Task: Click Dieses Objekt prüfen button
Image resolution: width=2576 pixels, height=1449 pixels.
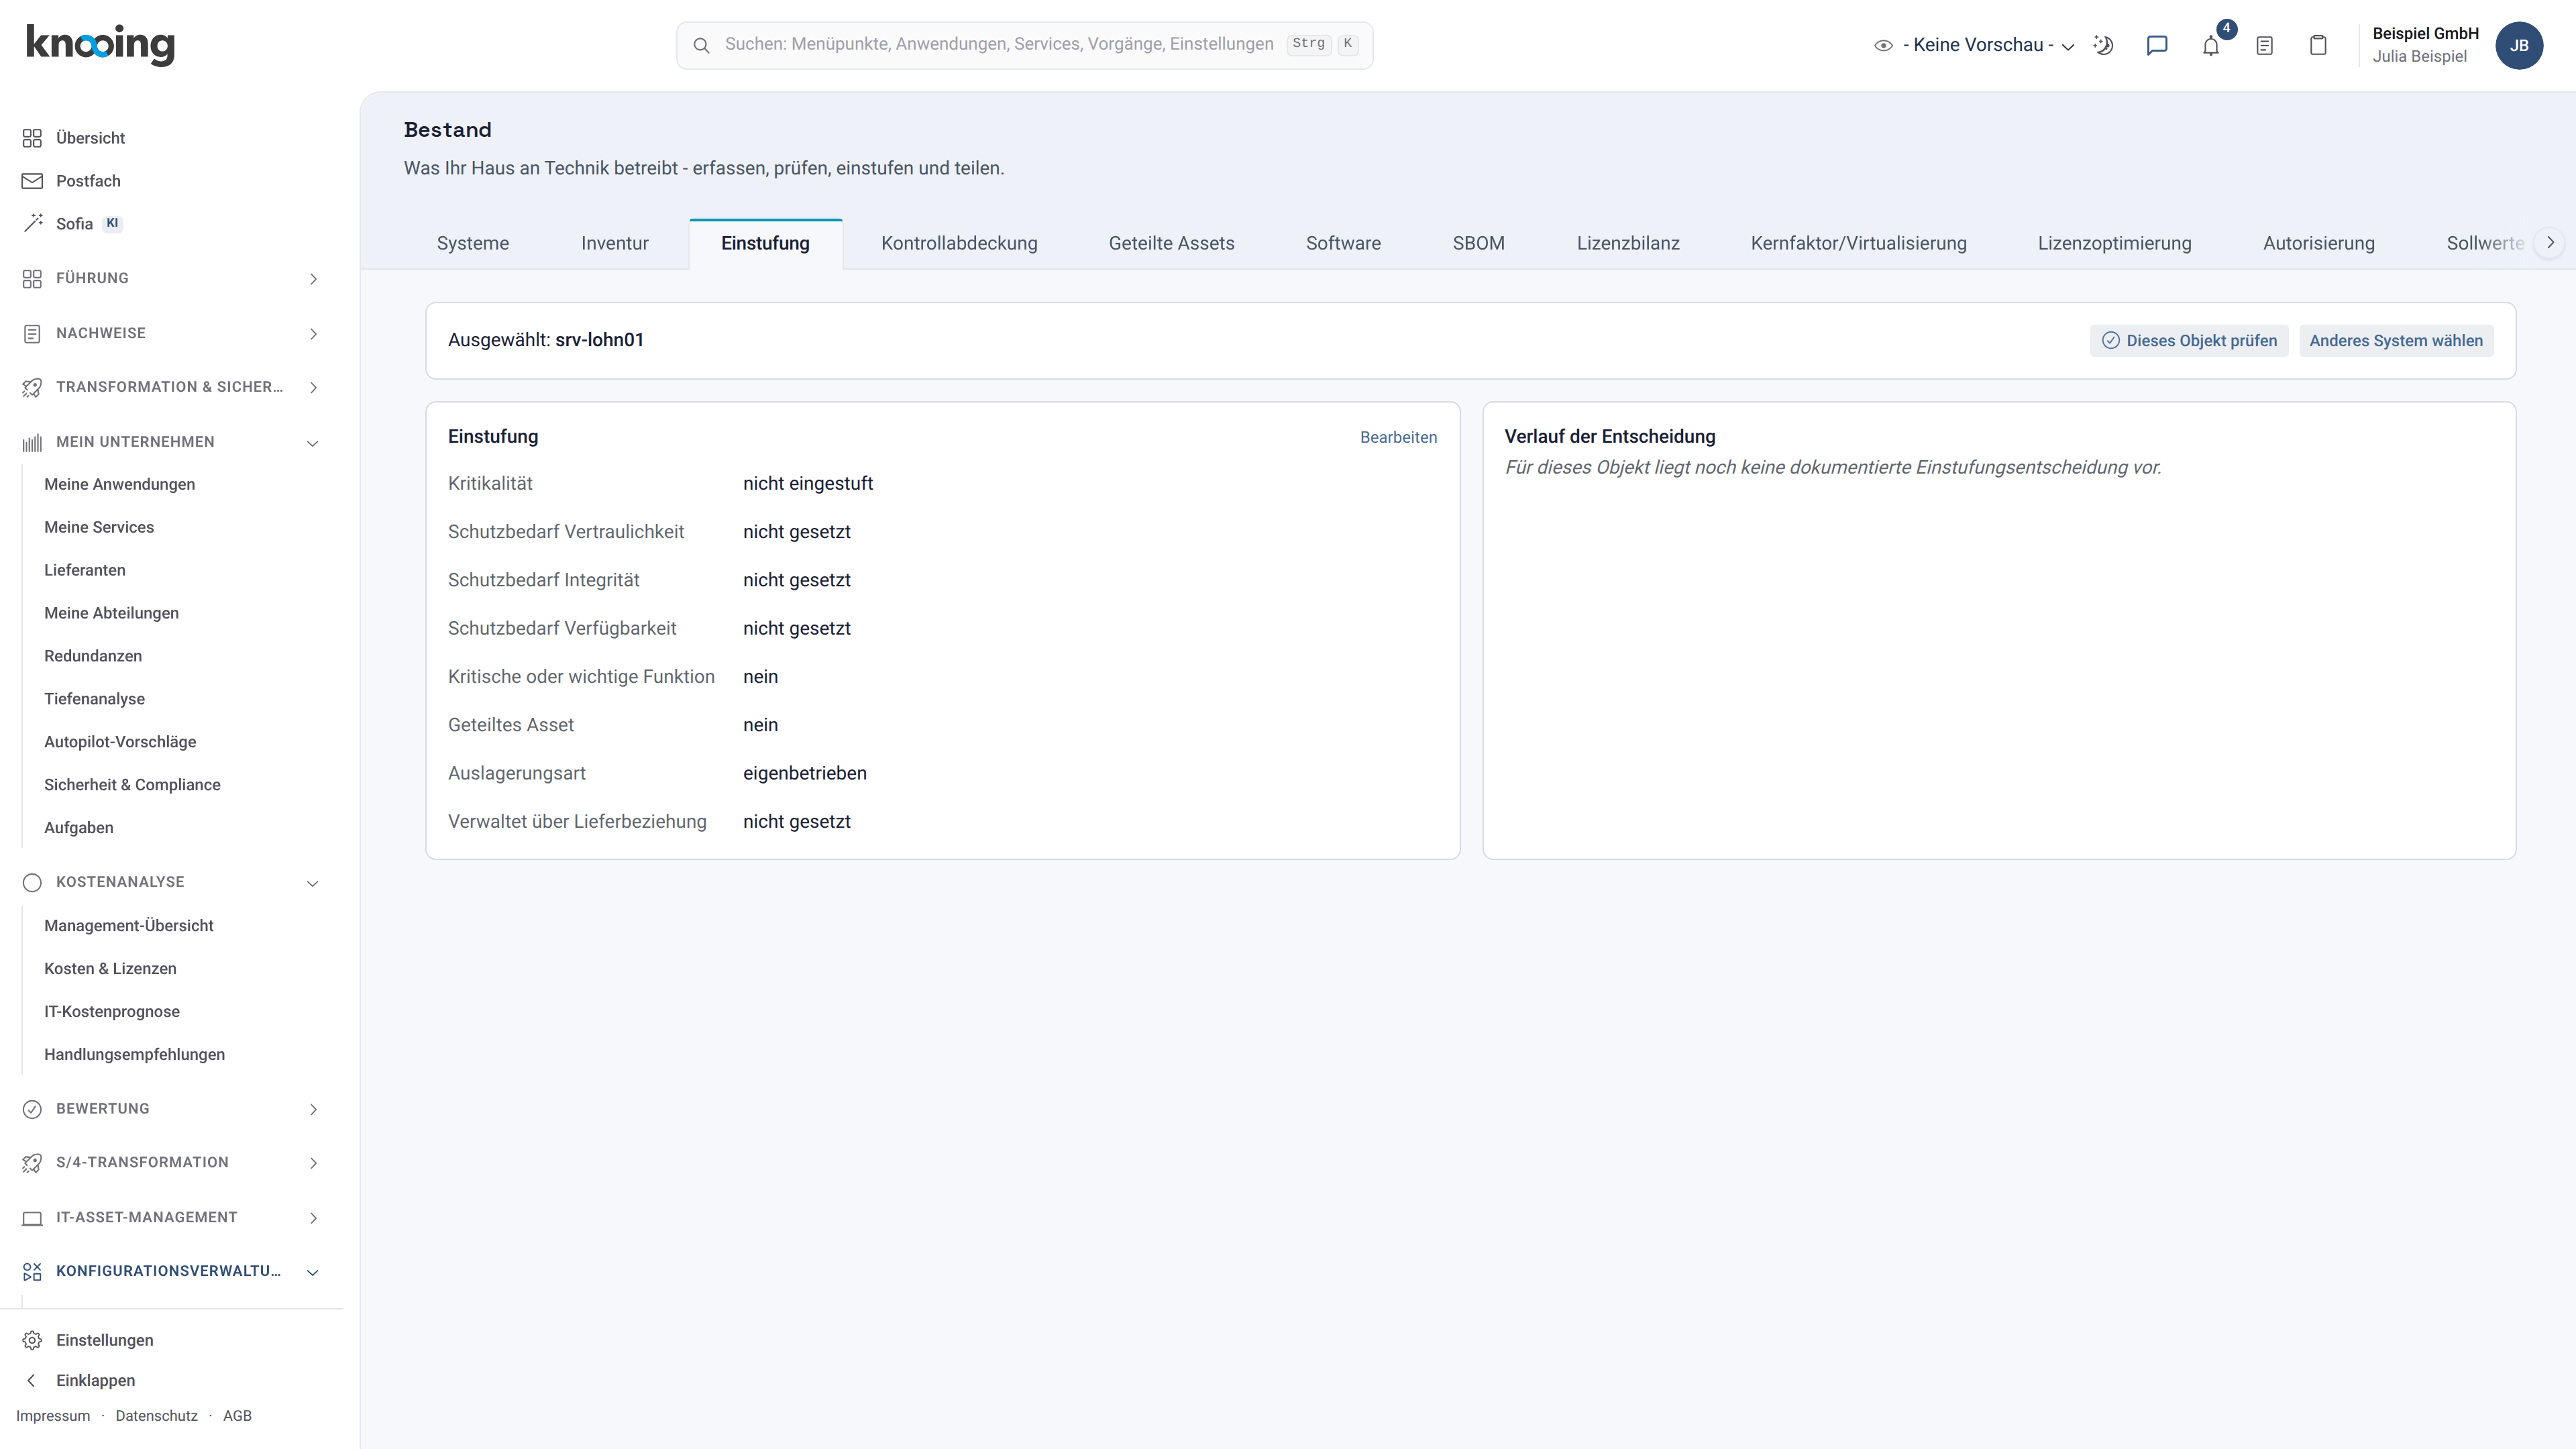Action: tap(2189, 341)
